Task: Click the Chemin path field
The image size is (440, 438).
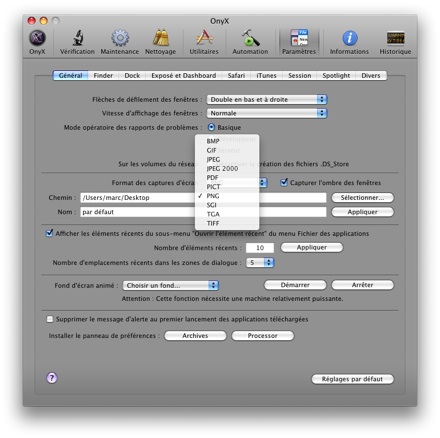Action: point(203,198)
